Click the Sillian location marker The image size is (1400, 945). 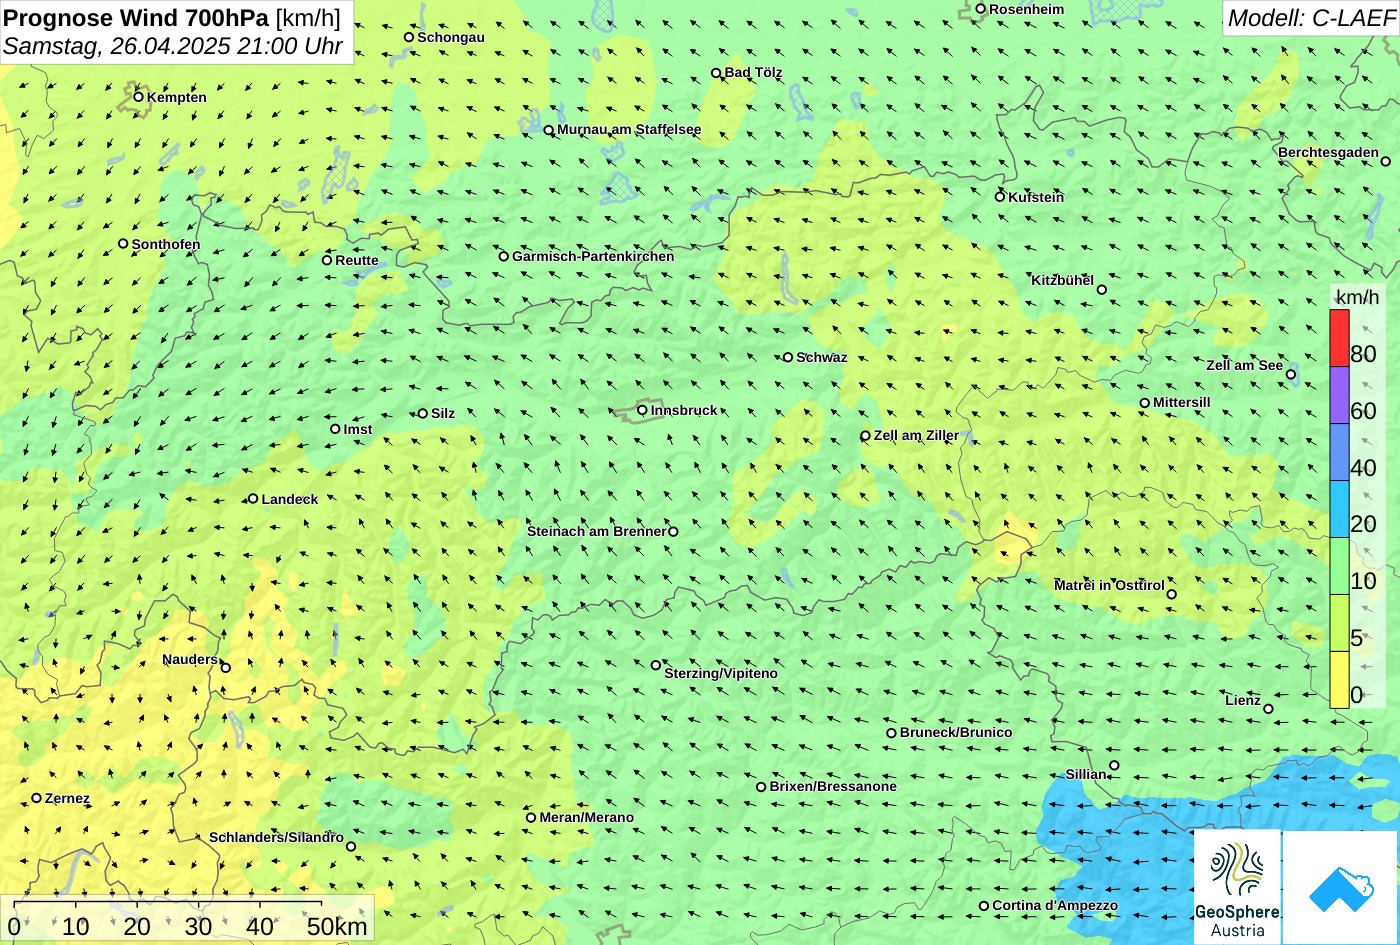click(x=1114, y=766)
